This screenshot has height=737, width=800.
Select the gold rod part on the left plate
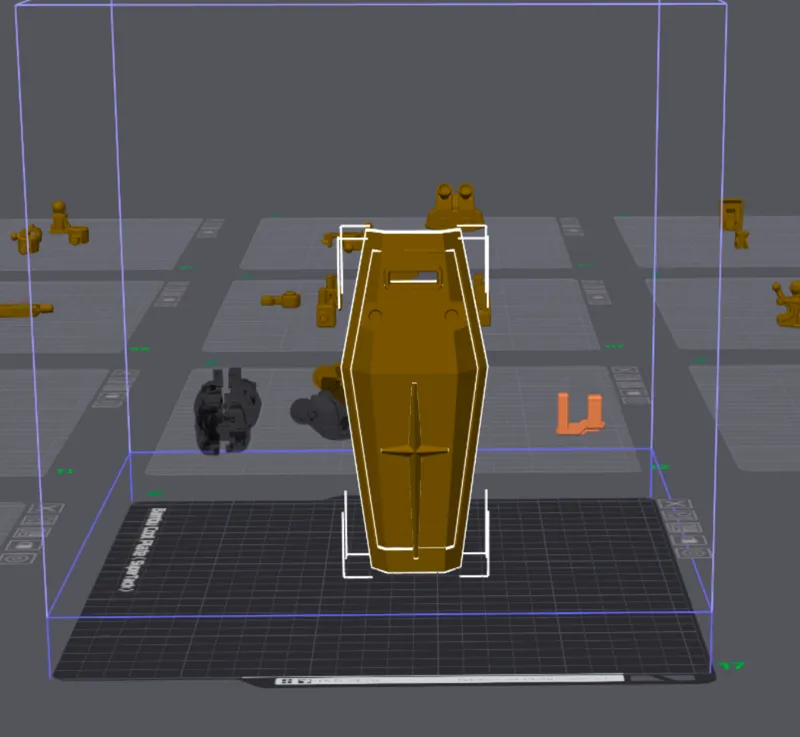(26, 310)
